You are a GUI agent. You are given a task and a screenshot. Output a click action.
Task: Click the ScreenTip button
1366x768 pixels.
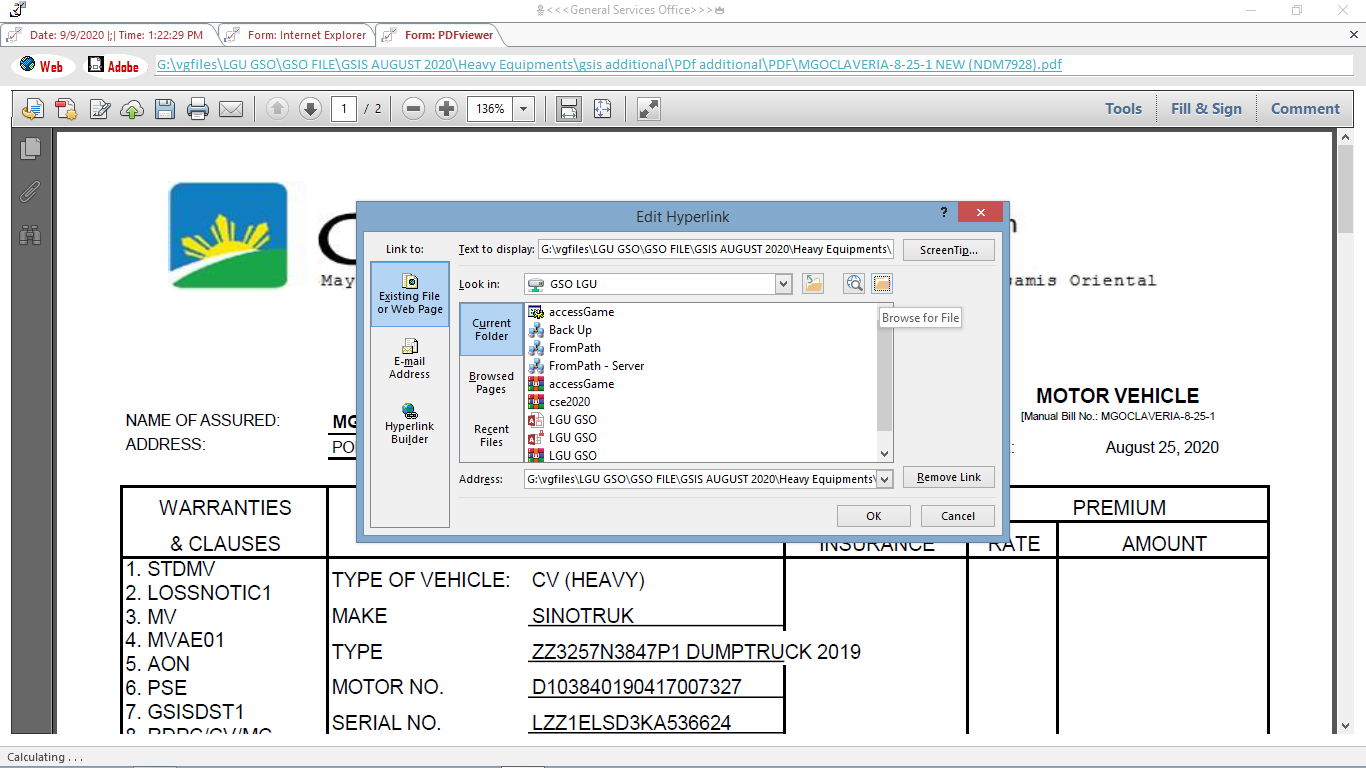[x=948, y=249]
